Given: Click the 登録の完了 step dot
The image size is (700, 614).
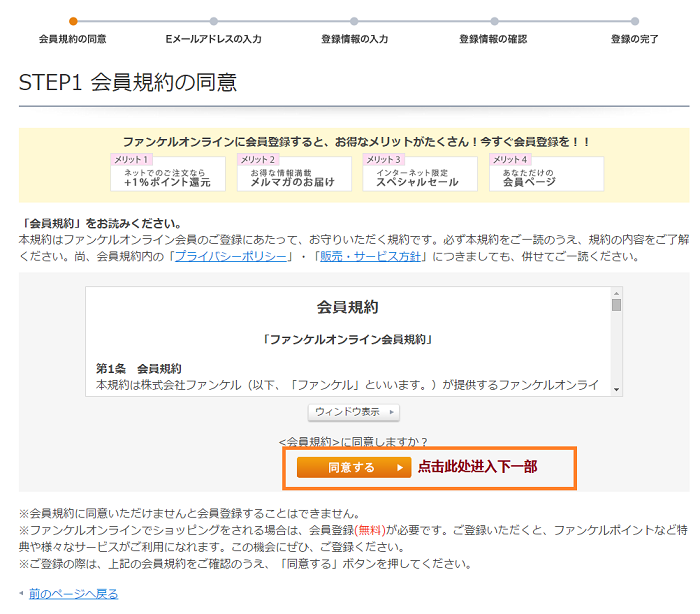Looking at the screenshot, I should point(635,20).
